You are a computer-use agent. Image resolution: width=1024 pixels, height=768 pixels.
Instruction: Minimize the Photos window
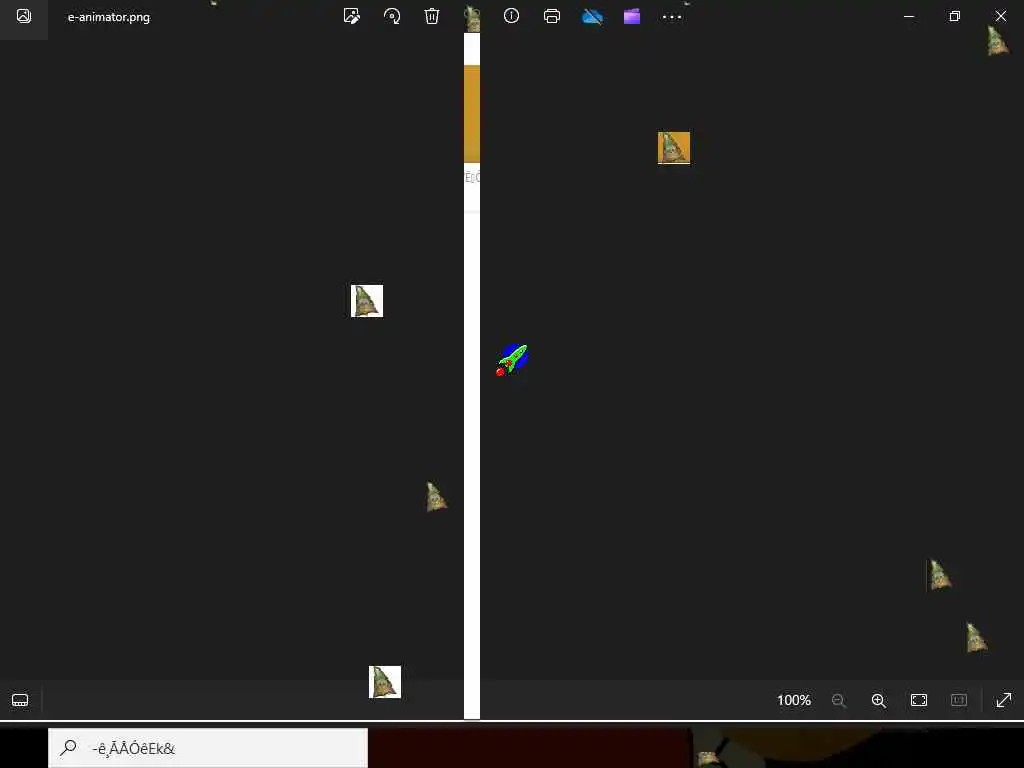pyautogui.click(x=908, y=16)
